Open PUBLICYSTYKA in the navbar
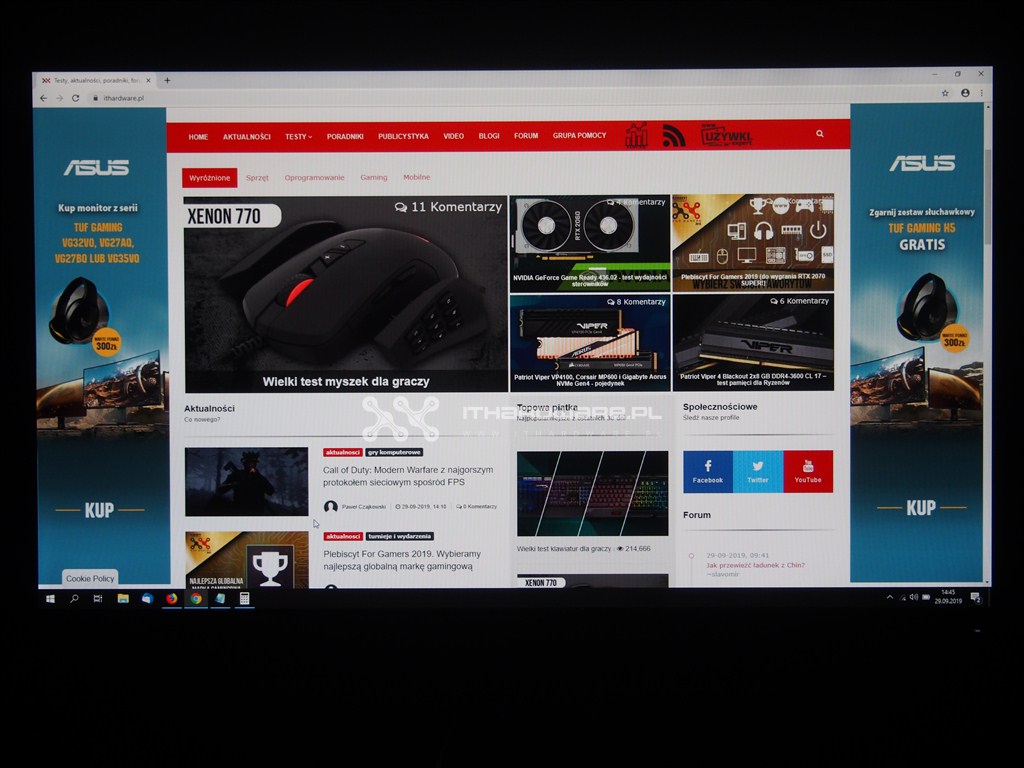This screenshot has height=768, width=1024. pos(403,136)
